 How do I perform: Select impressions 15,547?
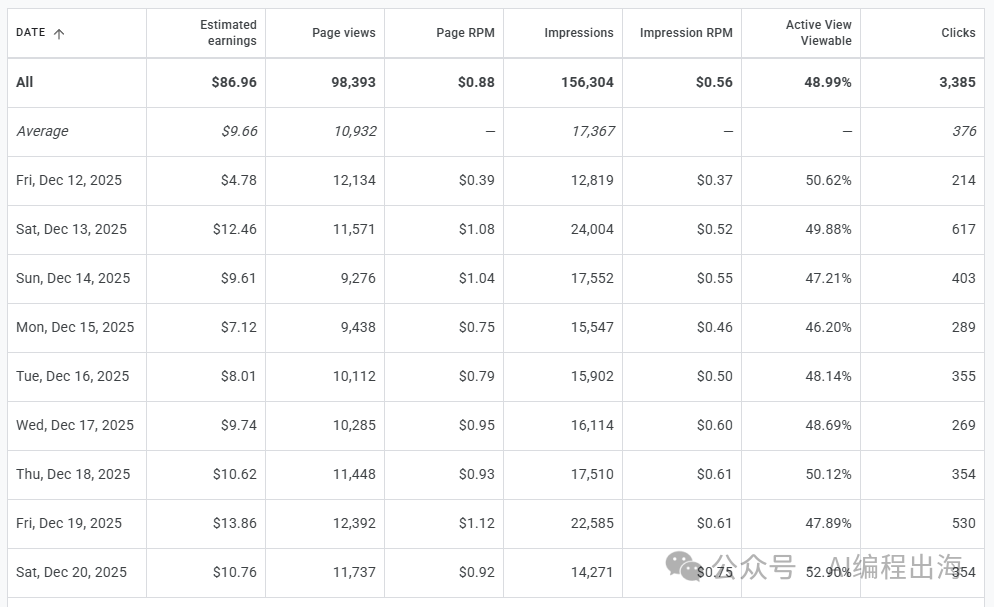click(x=592, y=328)
